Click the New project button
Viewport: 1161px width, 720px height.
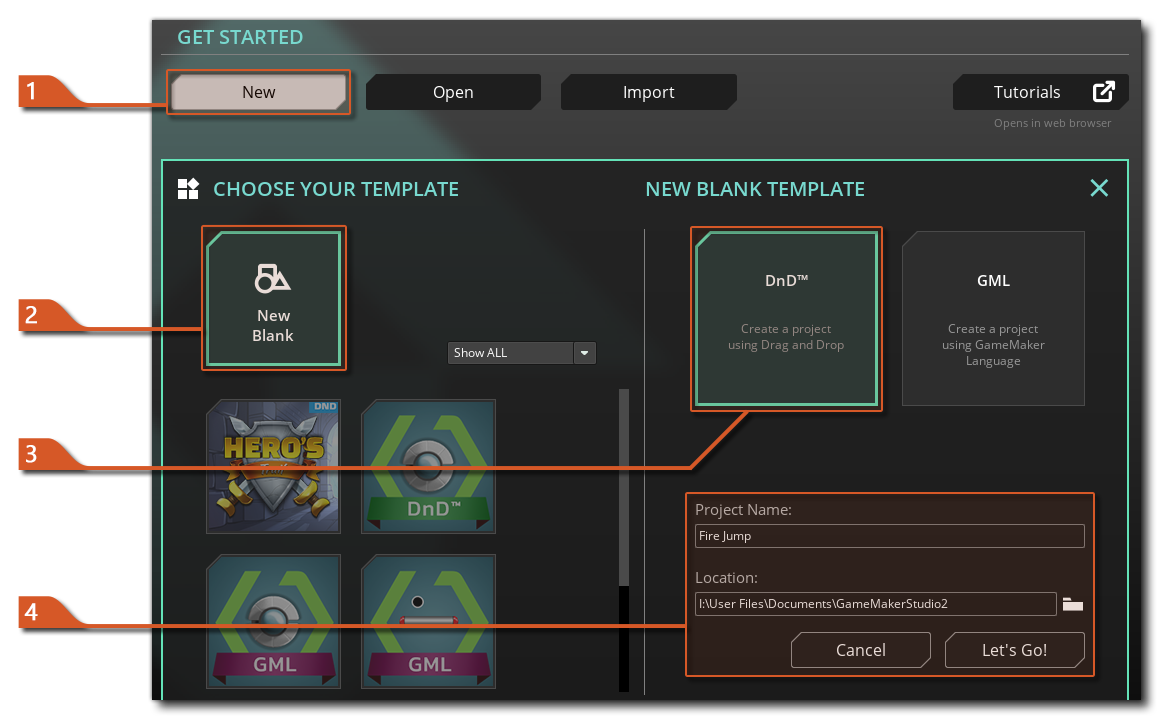(x=258, y=92)
